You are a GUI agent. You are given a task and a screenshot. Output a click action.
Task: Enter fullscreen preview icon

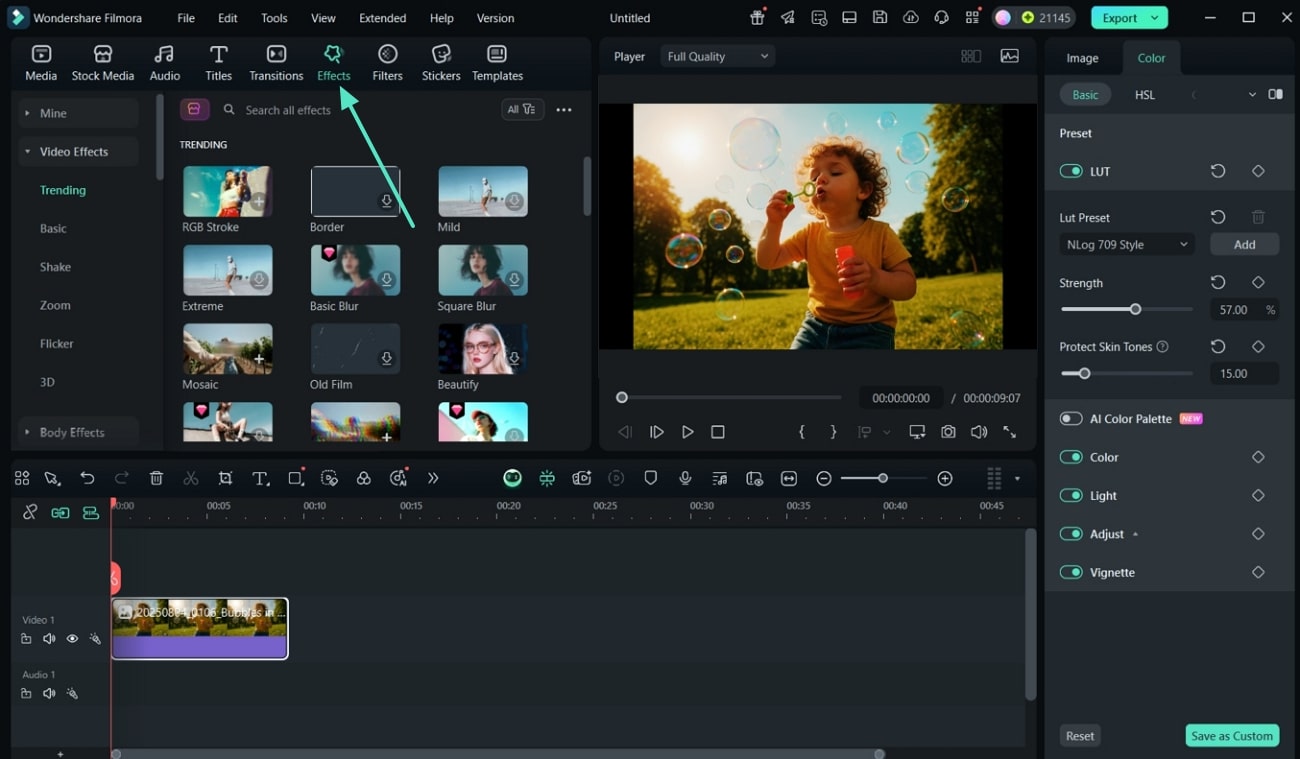click(x=1010, y=432)
